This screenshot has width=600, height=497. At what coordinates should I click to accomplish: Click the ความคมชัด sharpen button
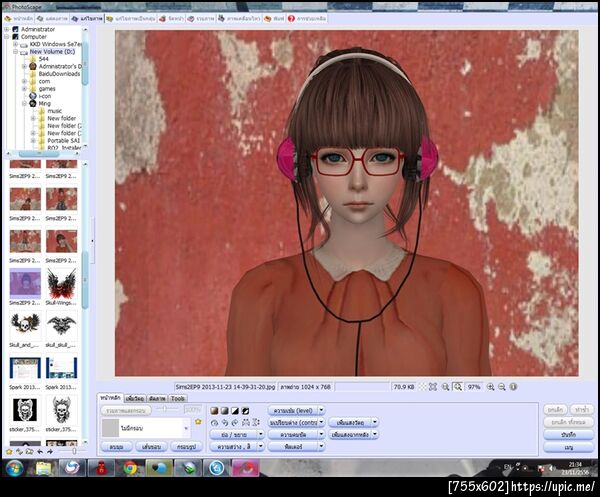click(293, 435)
